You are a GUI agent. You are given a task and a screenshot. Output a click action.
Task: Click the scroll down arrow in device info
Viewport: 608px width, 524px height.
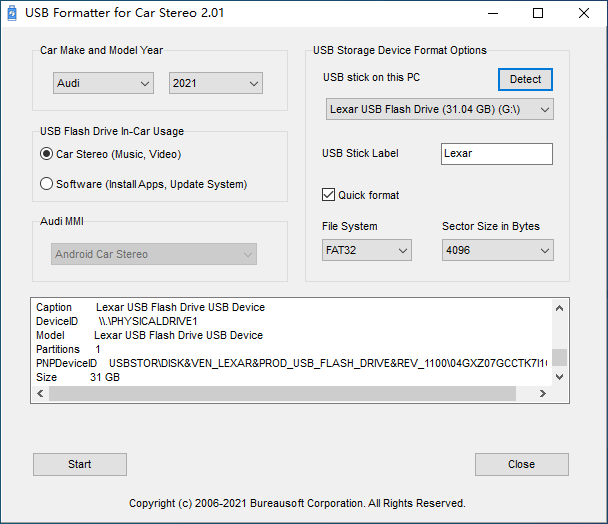(559, 377)
